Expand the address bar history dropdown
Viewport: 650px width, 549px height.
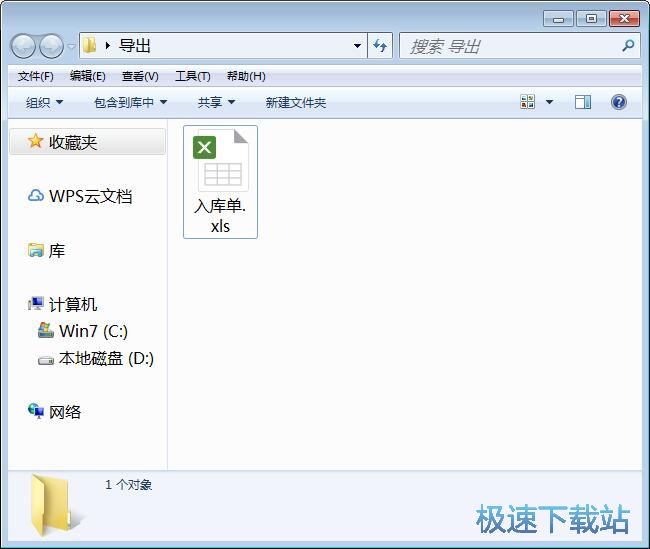tap(357, 46)
